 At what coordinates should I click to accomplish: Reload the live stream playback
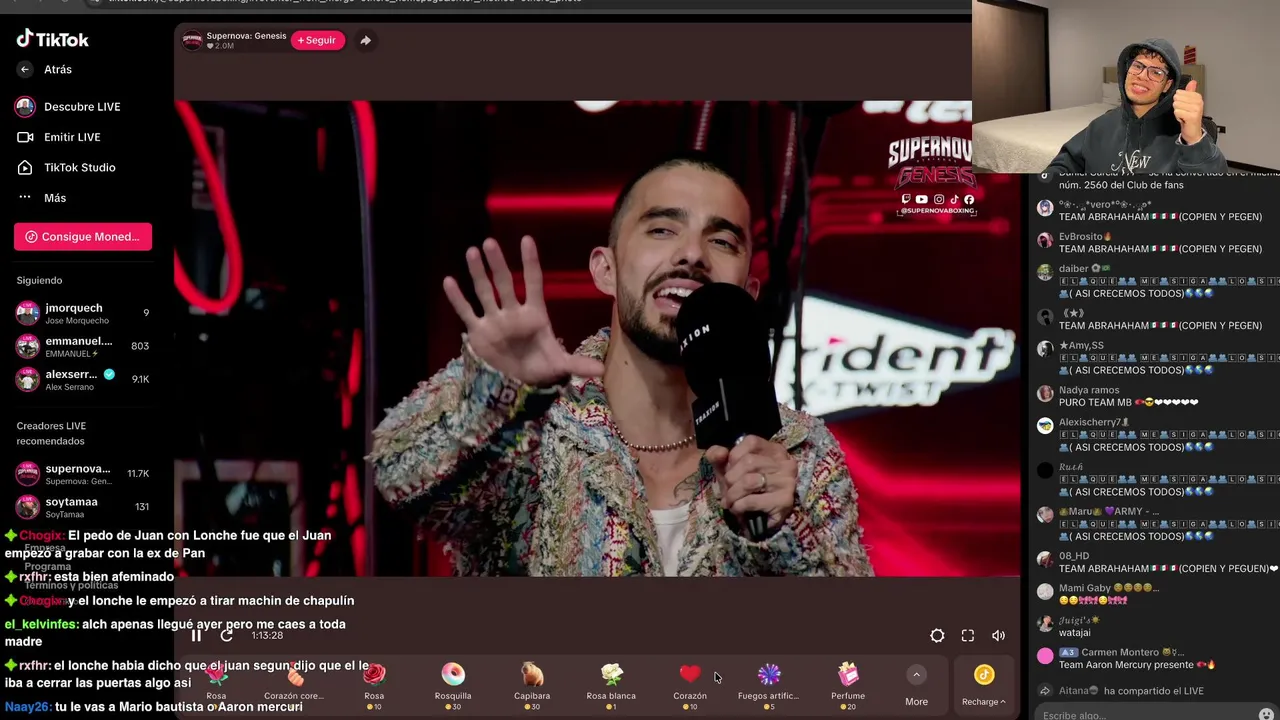point(227,635)
